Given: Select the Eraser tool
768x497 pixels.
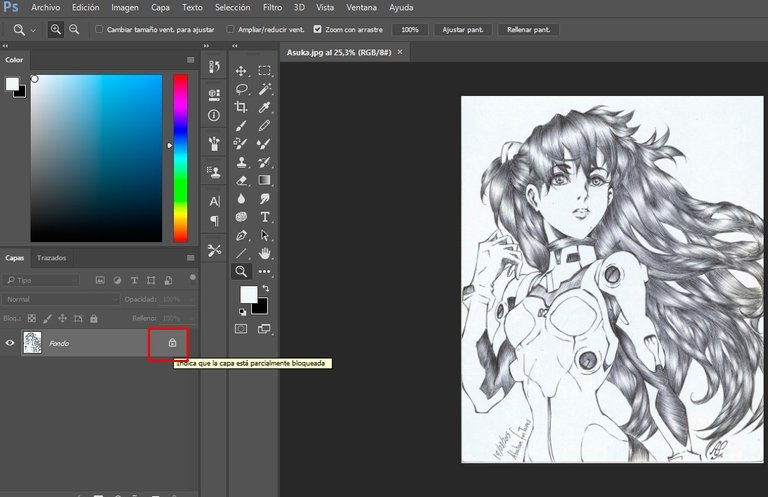Looking at the screenshot, I should (x=241, y=180).
